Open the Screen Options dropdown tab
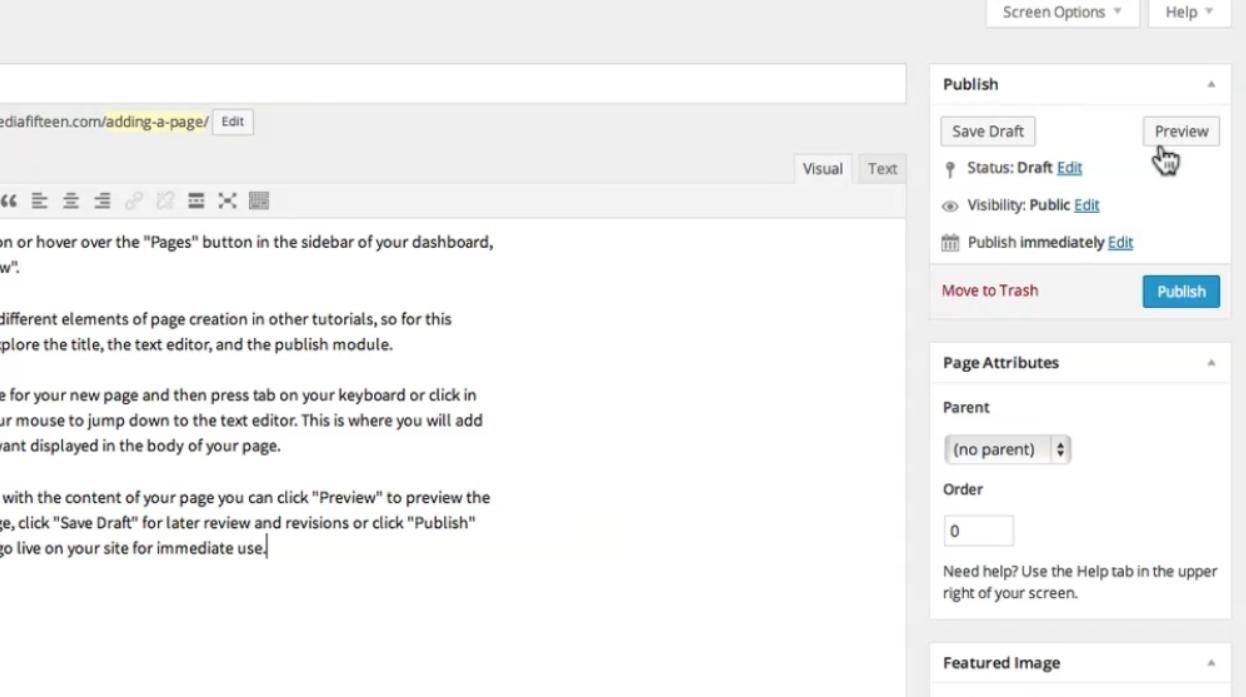 1062,13
